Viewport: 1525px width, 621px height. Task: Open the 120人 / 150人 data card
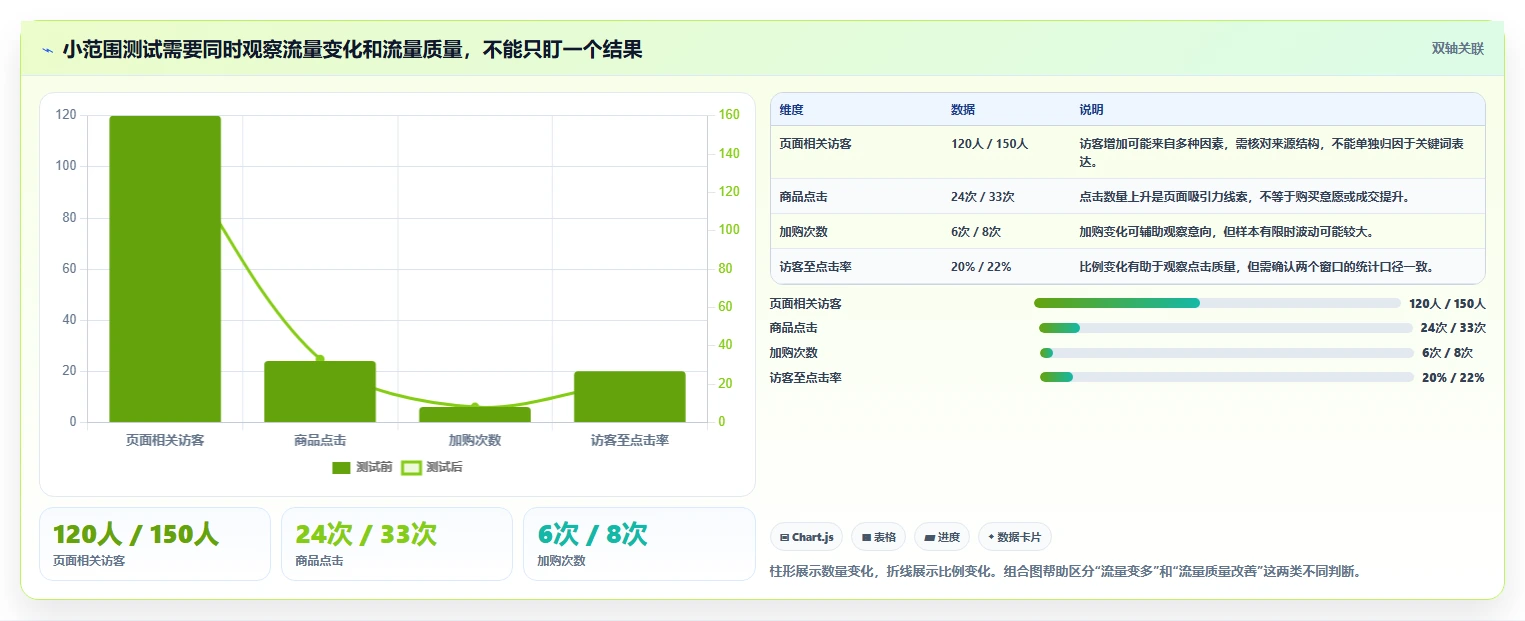155,544
